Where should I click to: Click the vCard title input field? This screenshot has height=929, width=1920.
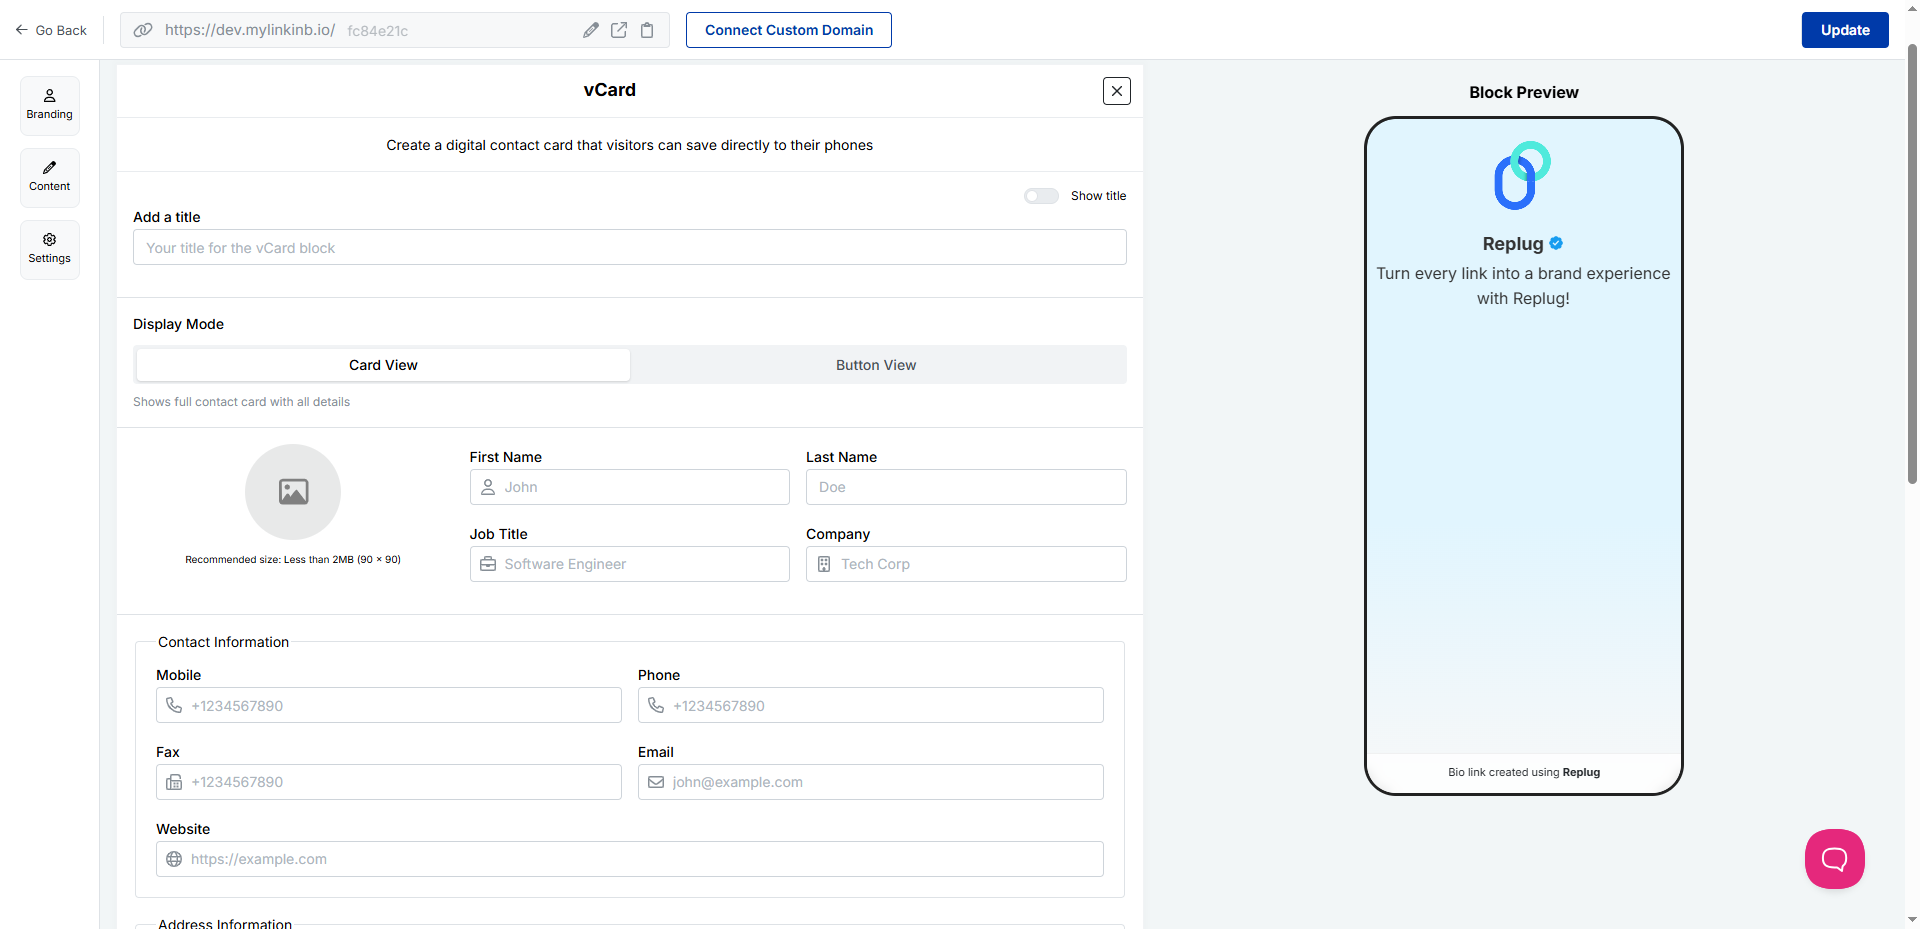[629, 248]
